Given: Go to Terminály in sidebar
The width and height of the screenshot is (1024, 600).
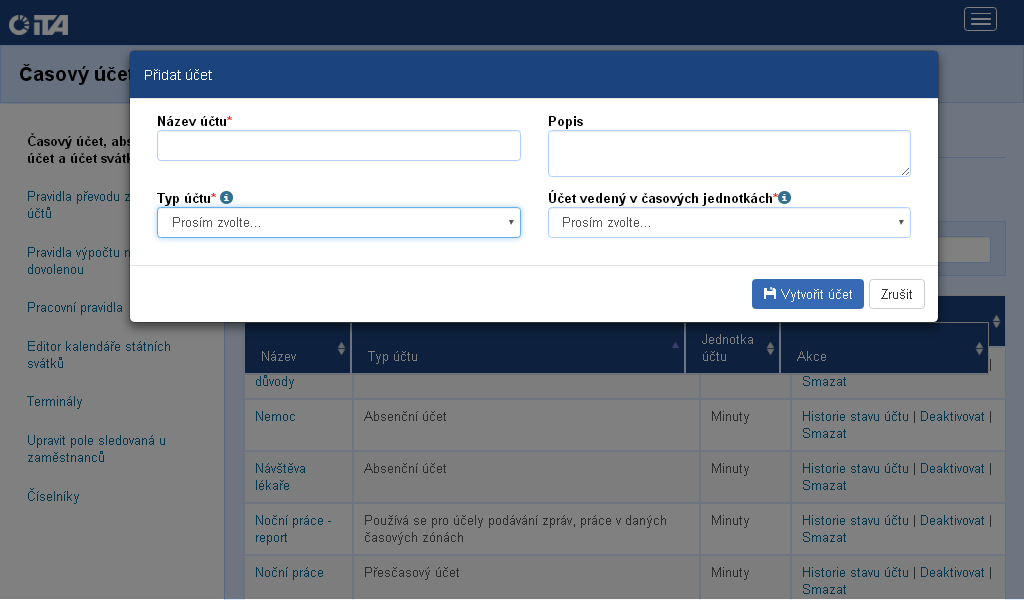Looking at the screenshot, I should (55, 402).
